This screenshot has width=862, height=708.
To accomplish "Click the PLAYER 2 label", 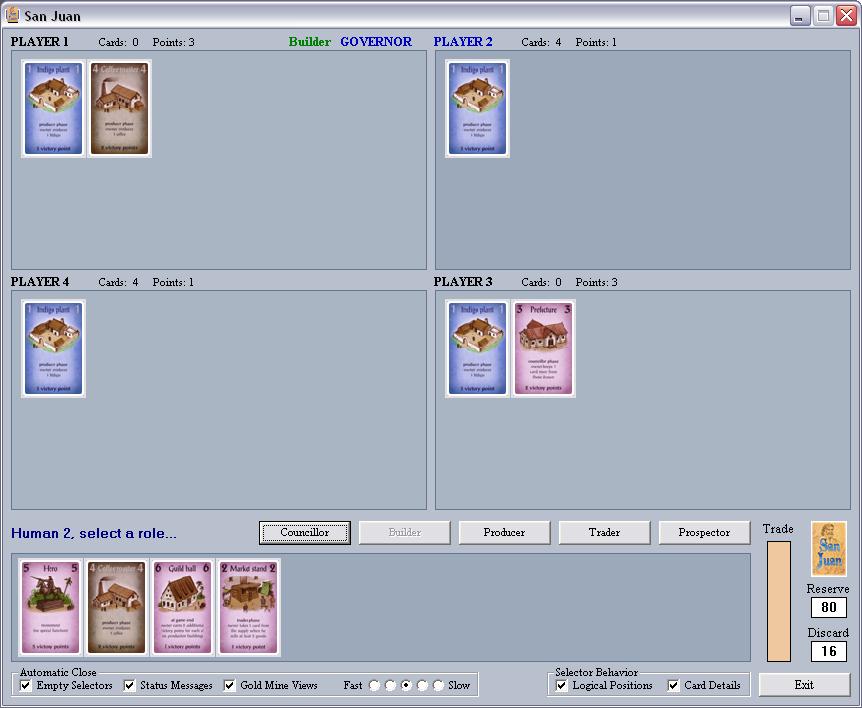I will click(463, 42).
